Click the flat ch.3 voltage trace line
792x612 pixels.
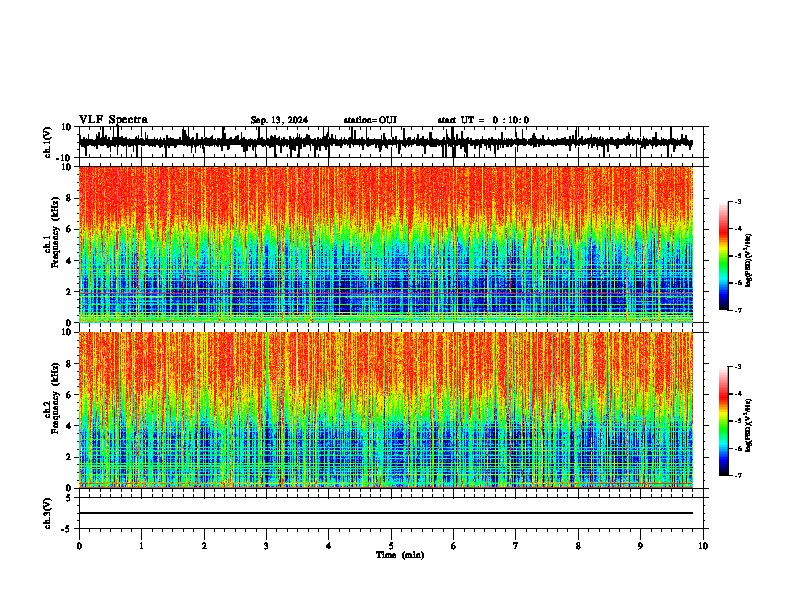click(x=385, y=513)
